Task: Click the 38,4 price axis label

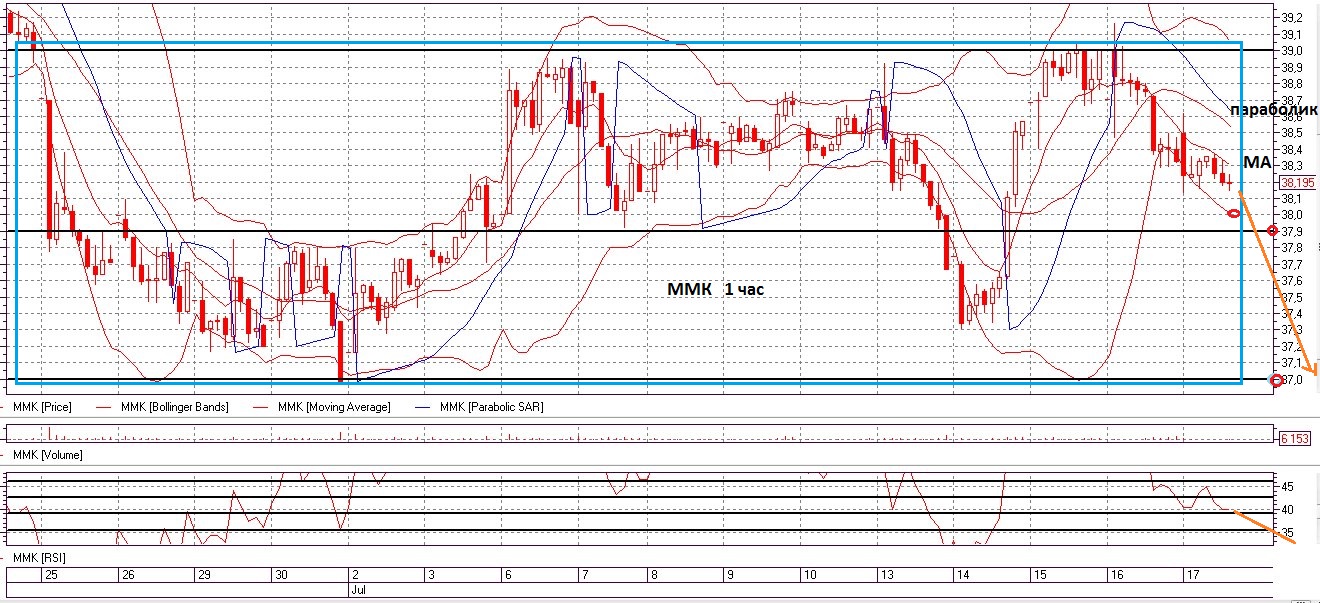Action: (1290, 149)
